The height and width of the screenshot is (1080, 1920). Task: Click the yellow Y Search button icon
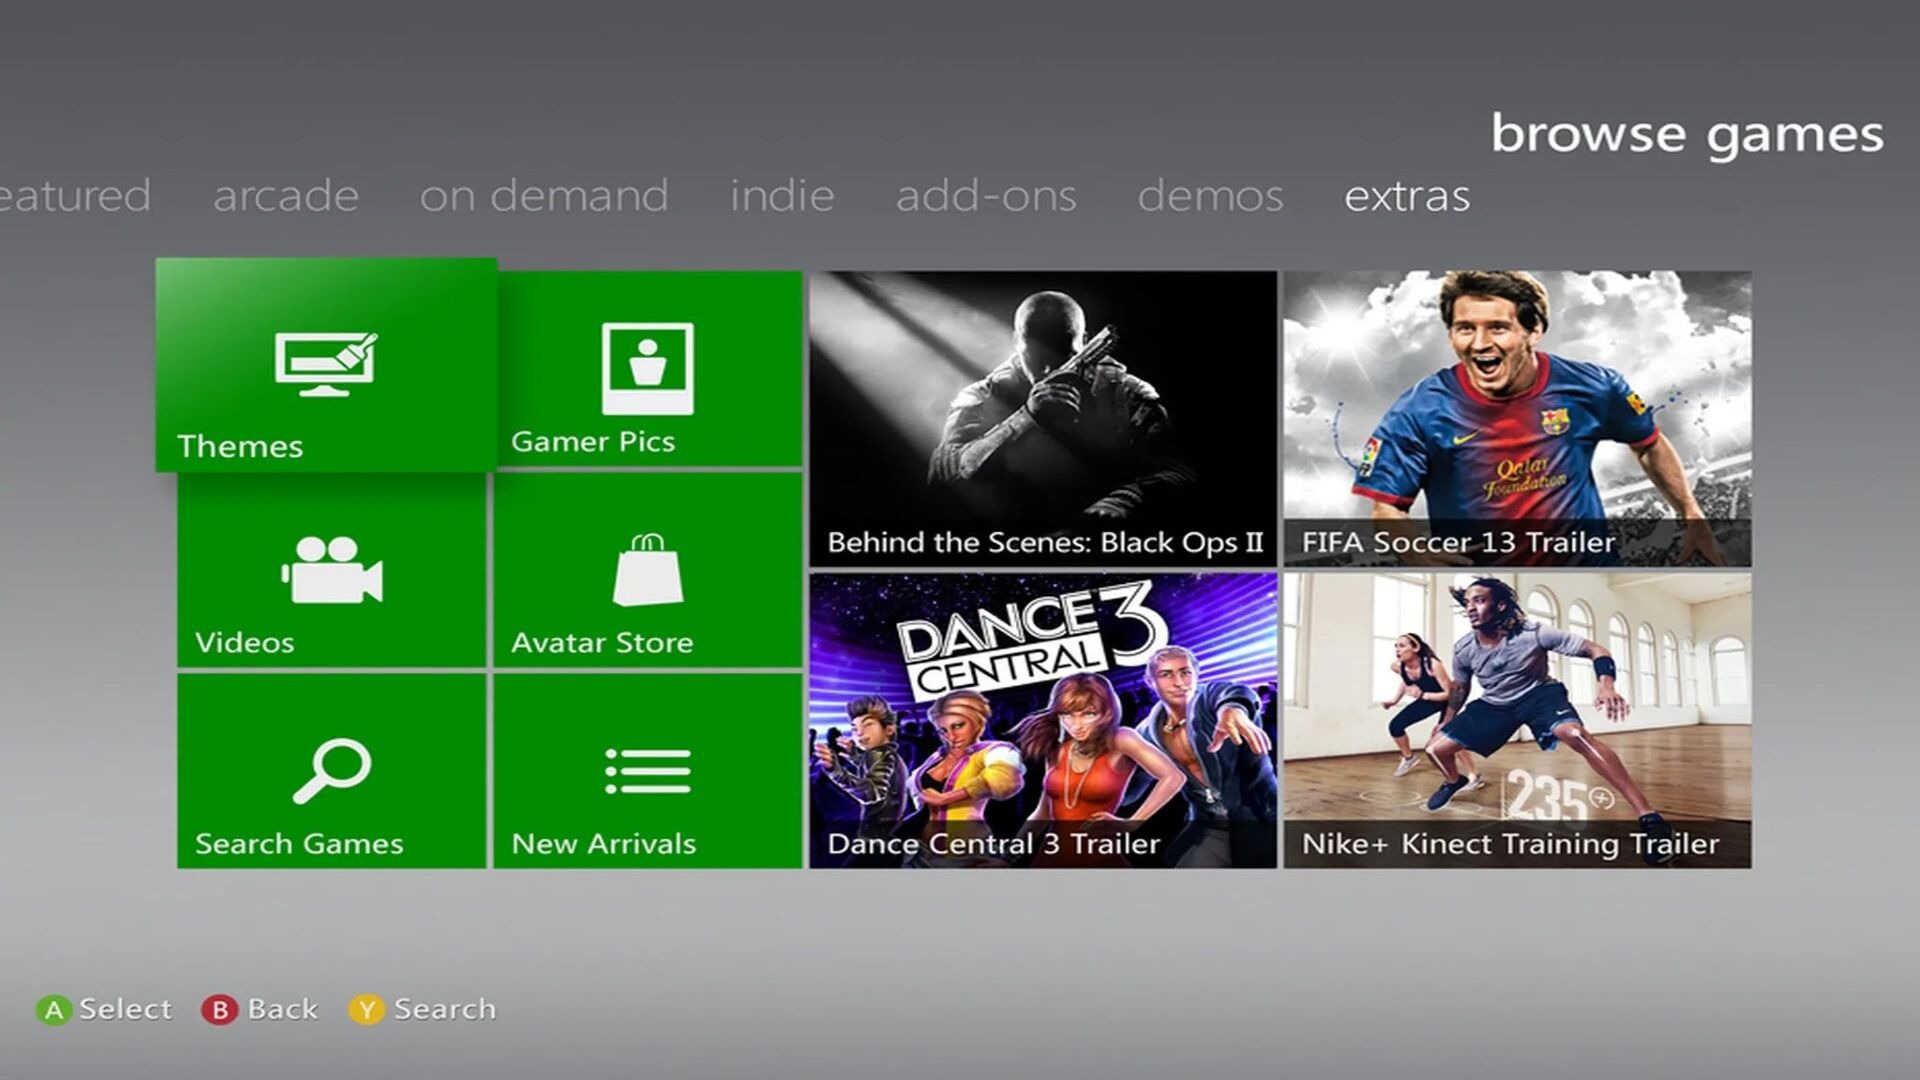369,1009
